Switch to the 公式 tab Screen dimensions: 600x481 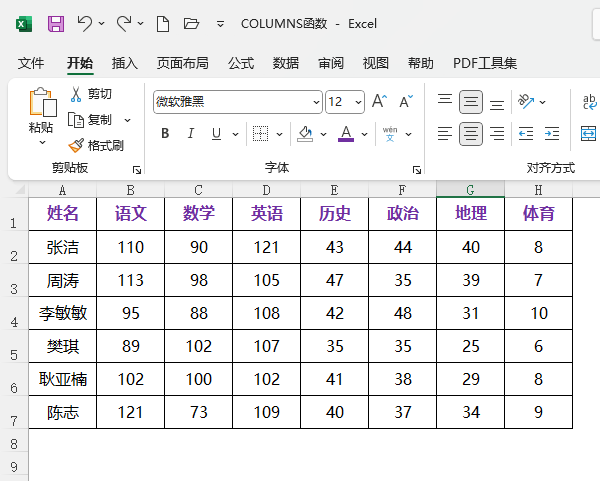point(241,63)
